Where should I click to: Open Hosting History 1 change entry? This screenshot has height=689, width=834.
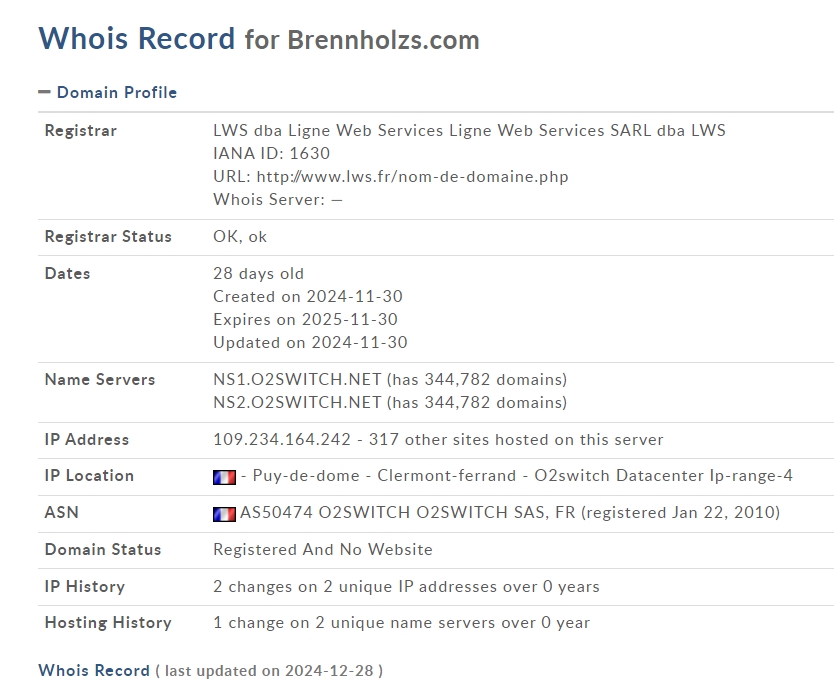click(x=402, y=622)
